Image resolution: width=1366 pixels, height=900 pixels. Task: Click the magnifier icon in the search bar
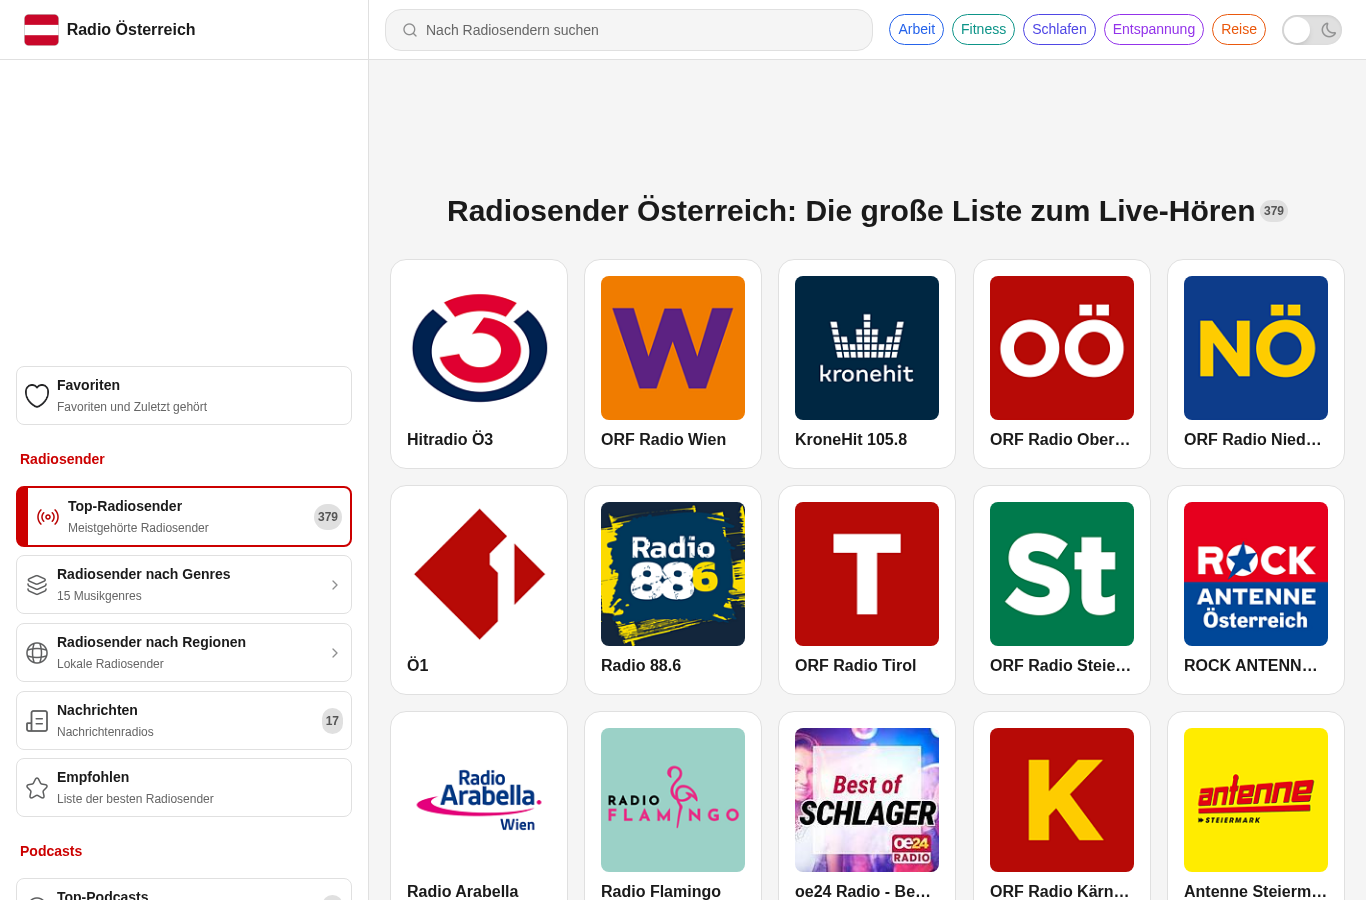(410, 30)
